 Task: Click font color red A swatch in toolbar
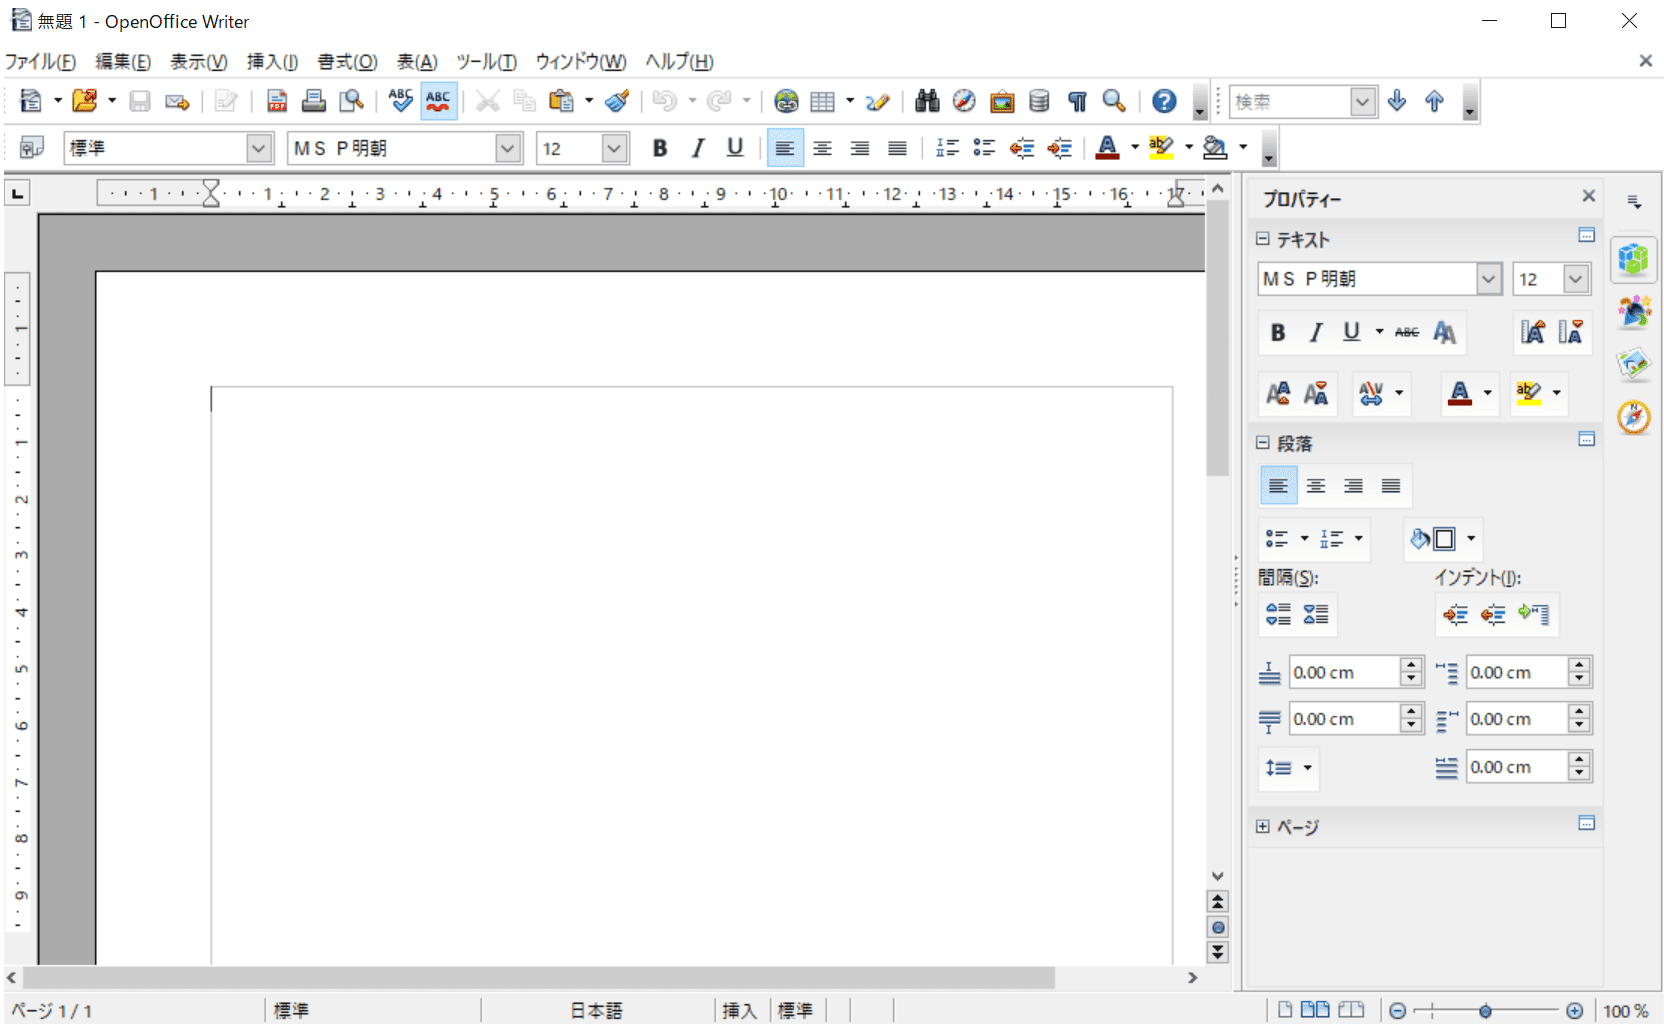(1107, 148)
